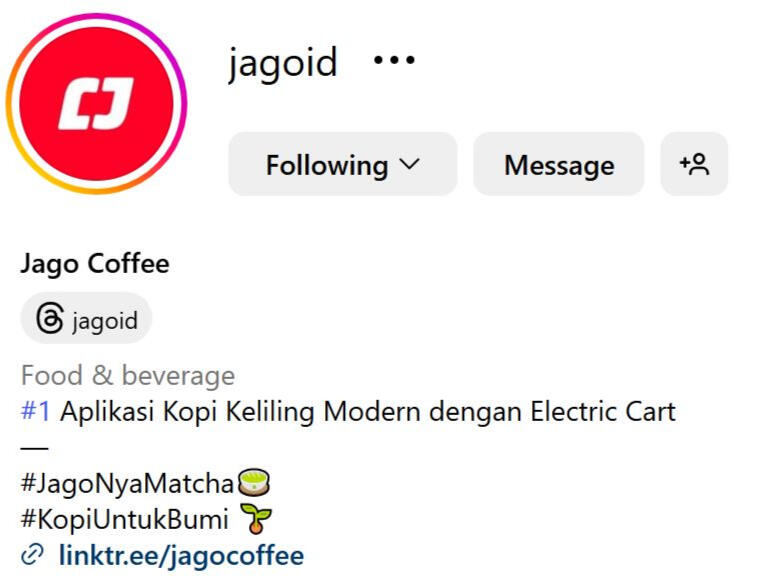Click the #JagoNyaMatcha hashtag text
The height and width of the screenshot is (585, 767).
click(128, 483)
